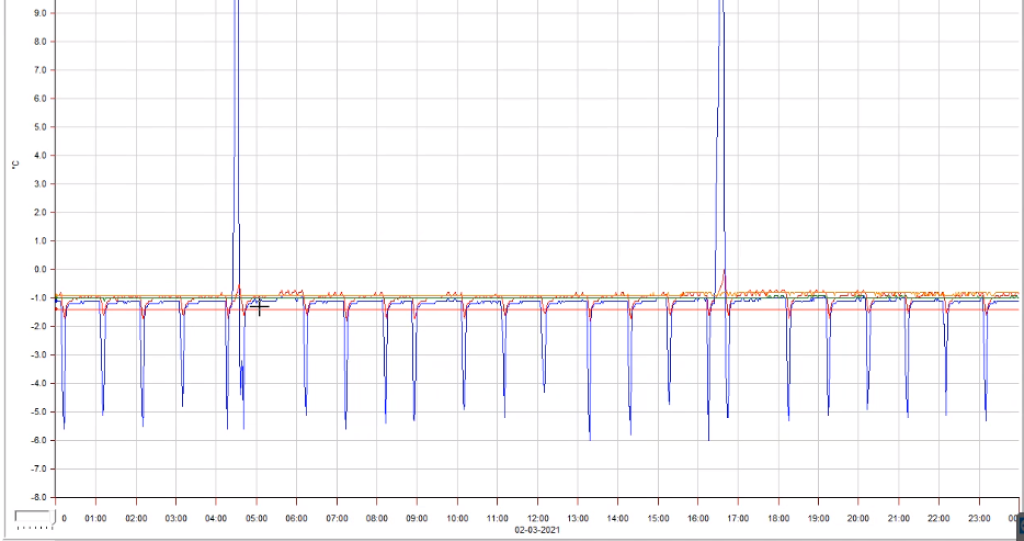Click the black crosshair marker near 05:00
This screenshot has width=1024, height=541.
coord(259,307)
